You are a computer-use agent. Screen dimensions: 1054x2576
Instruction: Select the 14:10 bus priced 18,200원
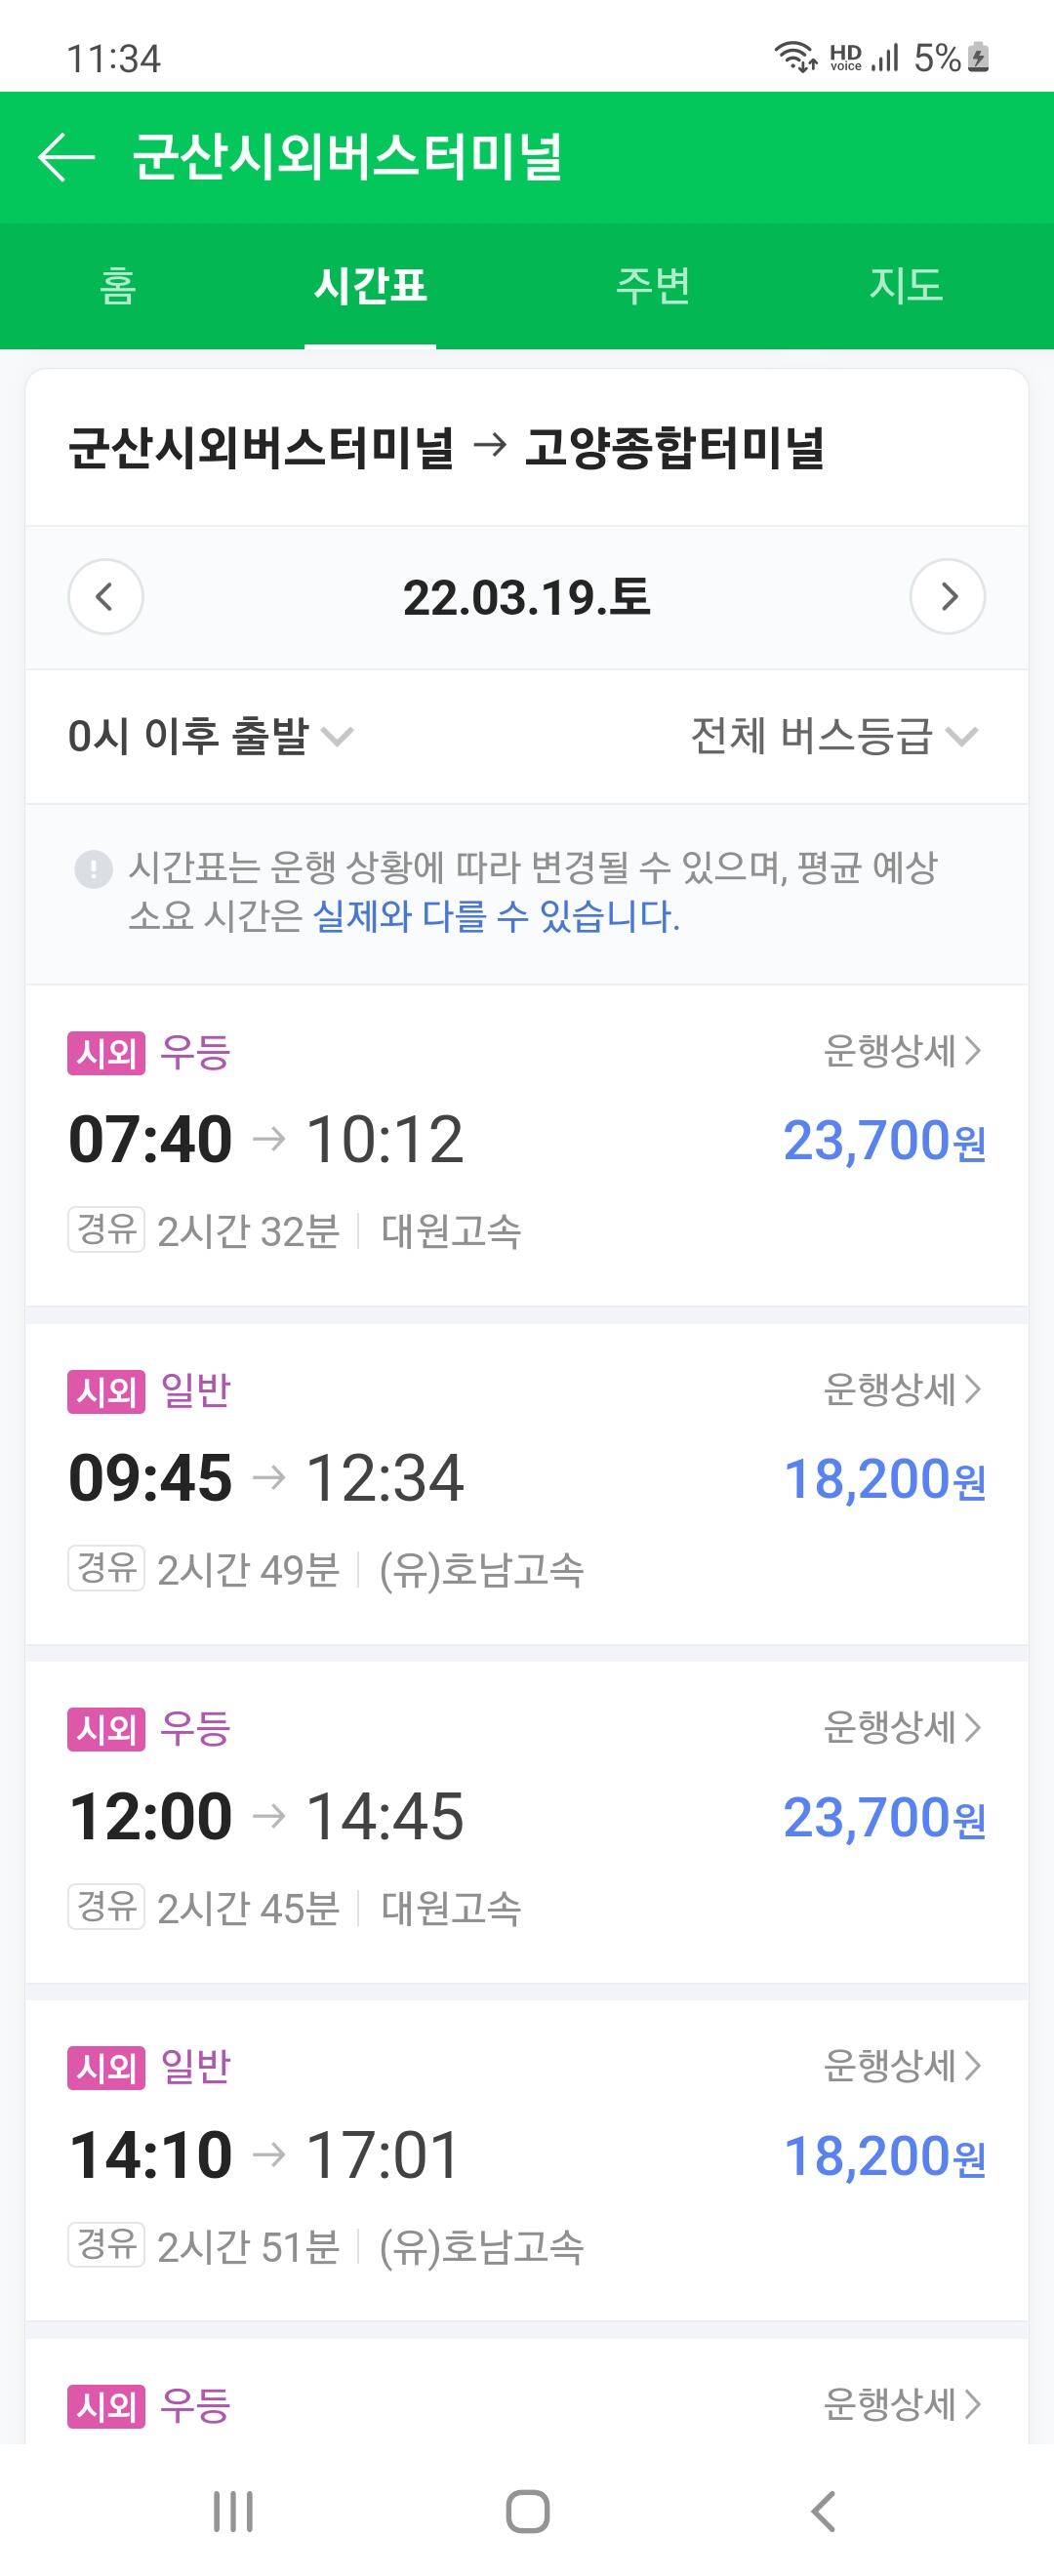click(x=527, y=2160)
